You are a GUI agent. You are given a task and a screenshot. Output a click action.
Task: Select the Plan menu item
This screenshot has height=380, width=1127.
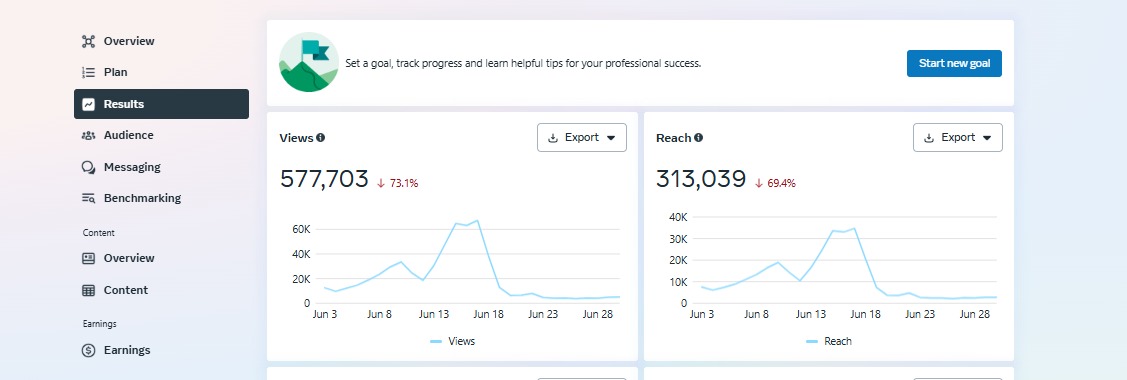(161, 73)
